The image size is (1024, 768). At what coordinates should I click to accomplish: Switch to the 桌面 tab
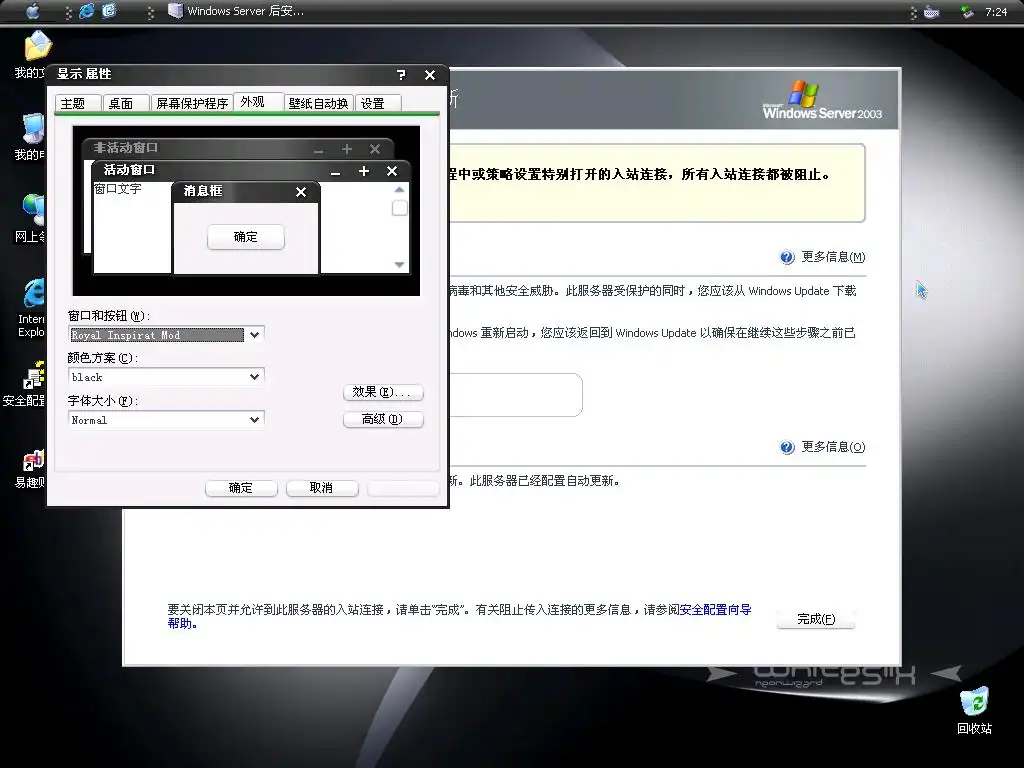click(126, 103)
